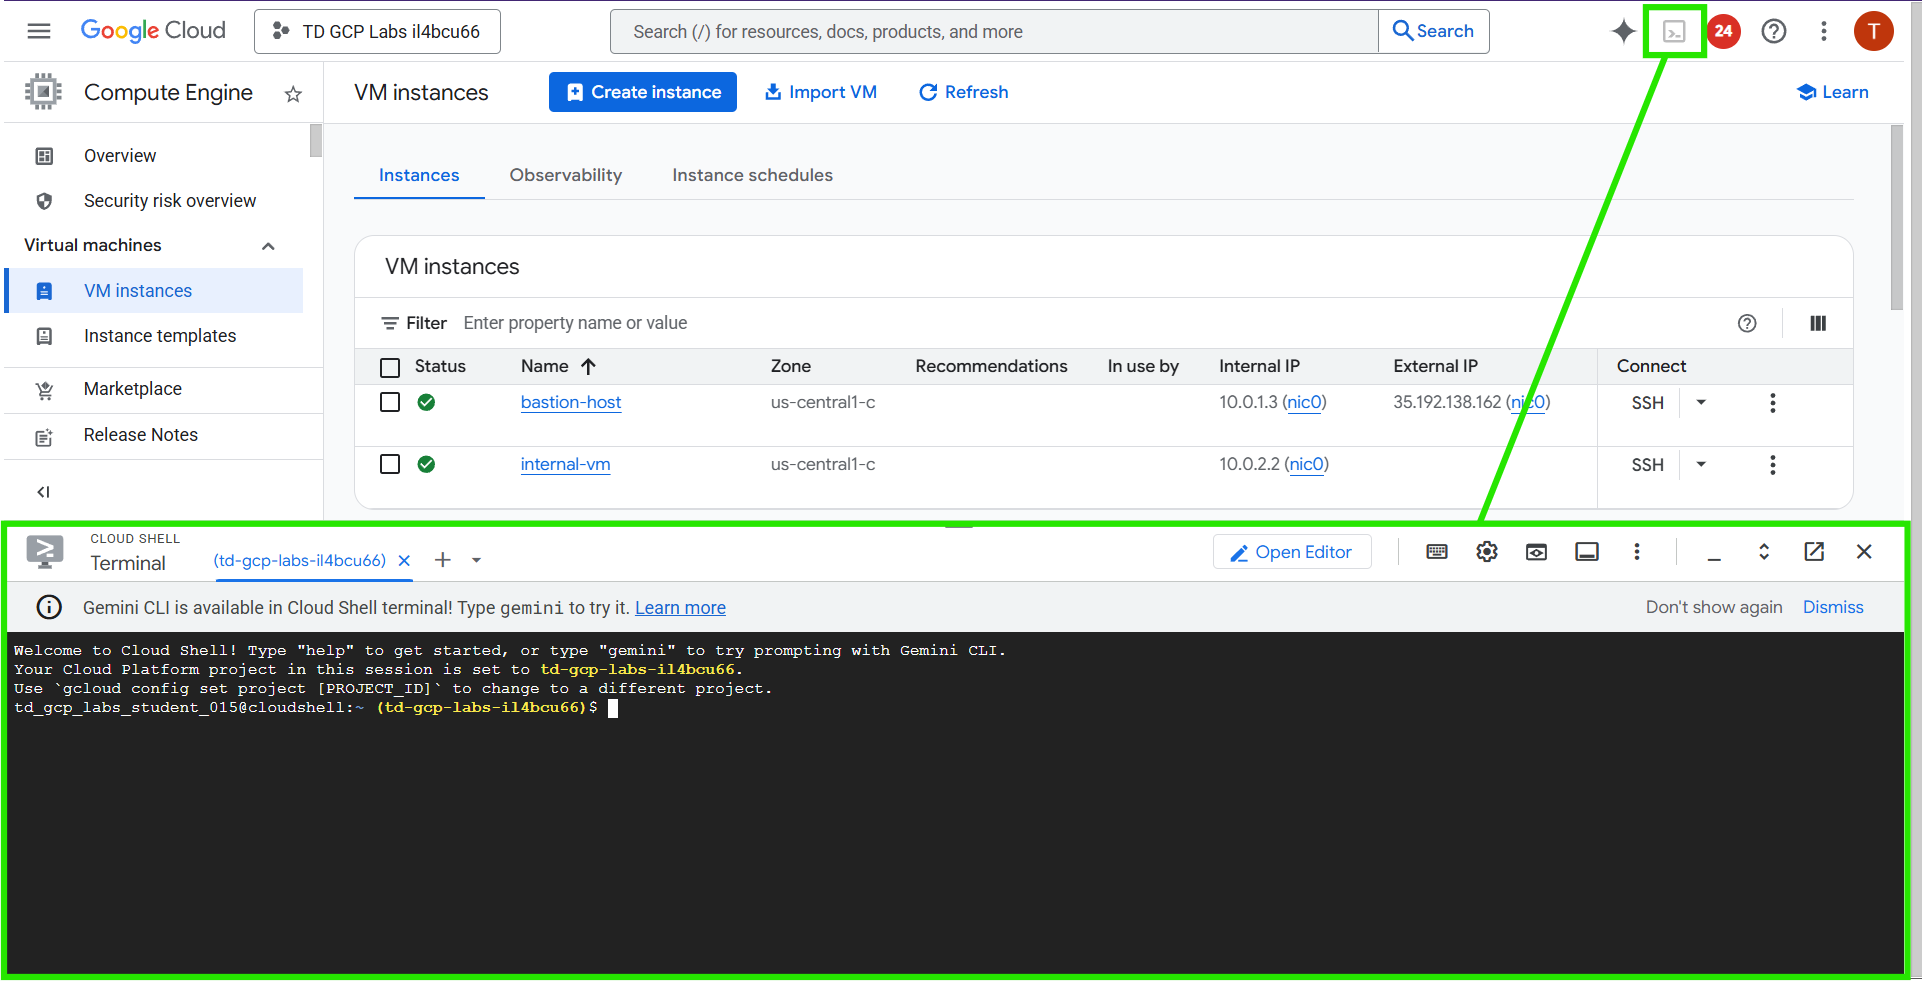The height and width of the screenshot is (981, 1922).
Task: Select the bastion-host checkbox
Action: click(x=390, y=402)
